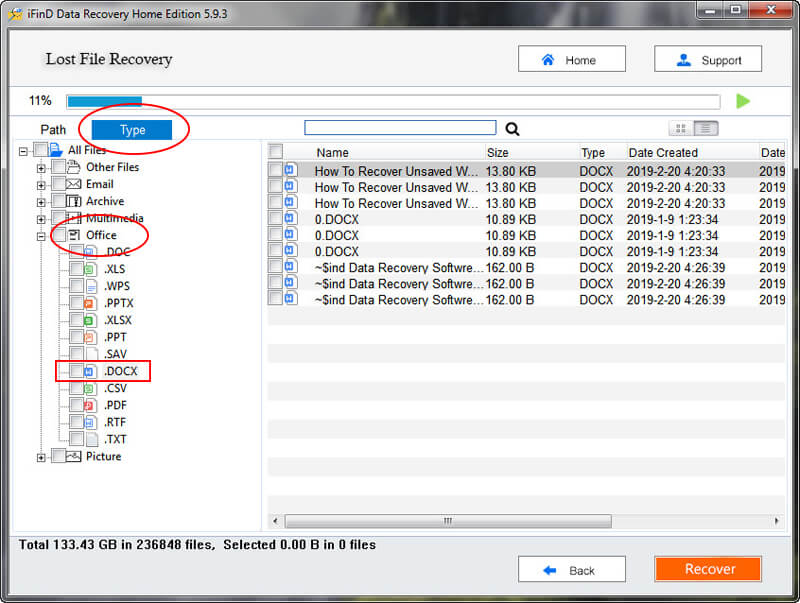Expand the Picture node
Image resolution: width=800 pixels, height=603 pixels.
click(41, 458)
